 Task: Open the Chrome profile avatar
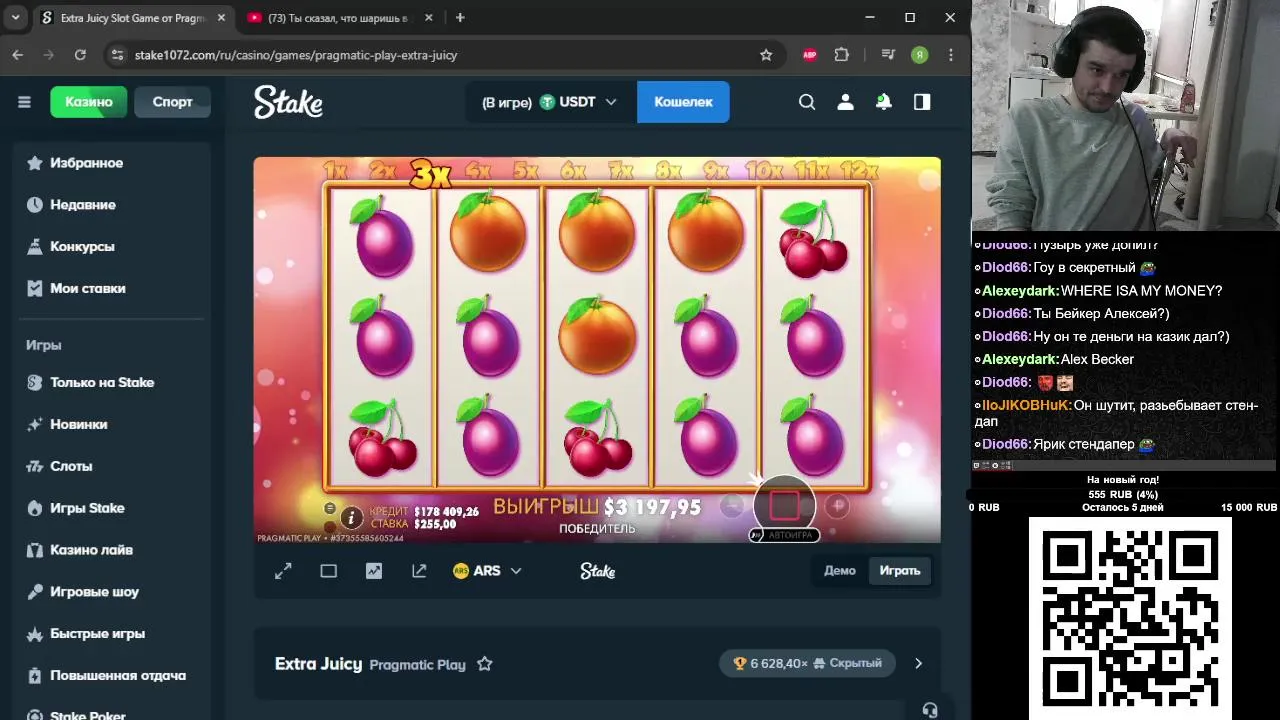point(919,55)
